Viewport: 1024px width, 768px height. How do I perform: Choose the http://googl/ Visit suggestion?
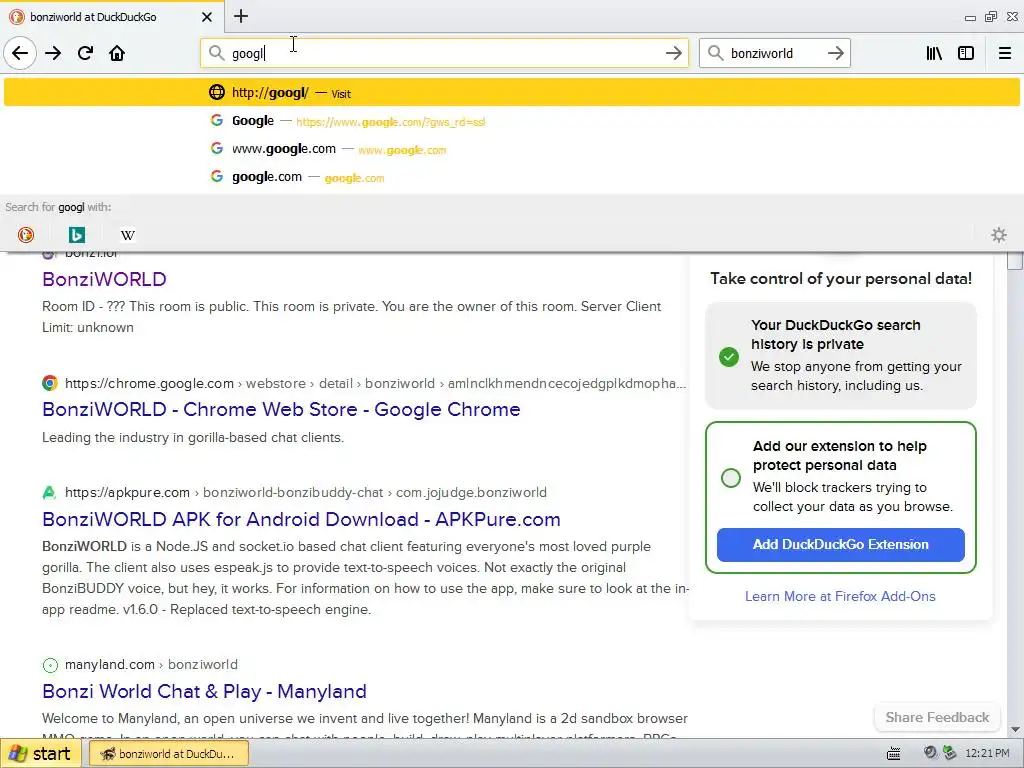point(512,93)
